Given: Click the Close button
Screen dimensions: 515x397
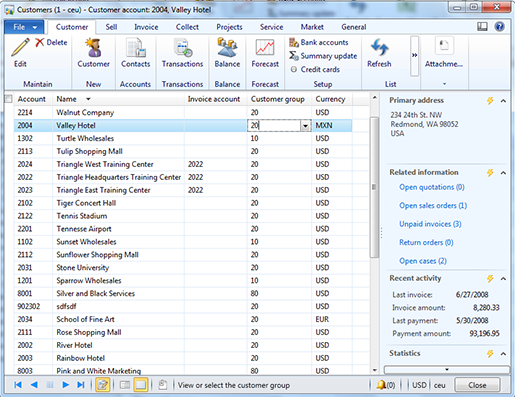Looking at the screenshot, I should (477, 385).
